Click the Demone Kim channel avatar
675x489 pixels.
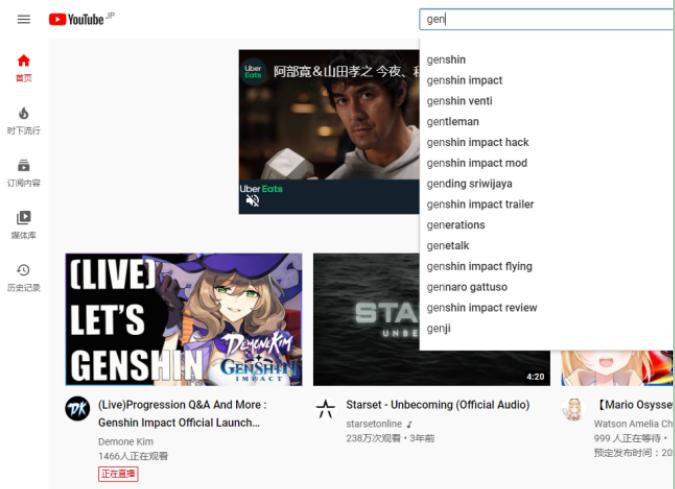click(x=77, y=408)
